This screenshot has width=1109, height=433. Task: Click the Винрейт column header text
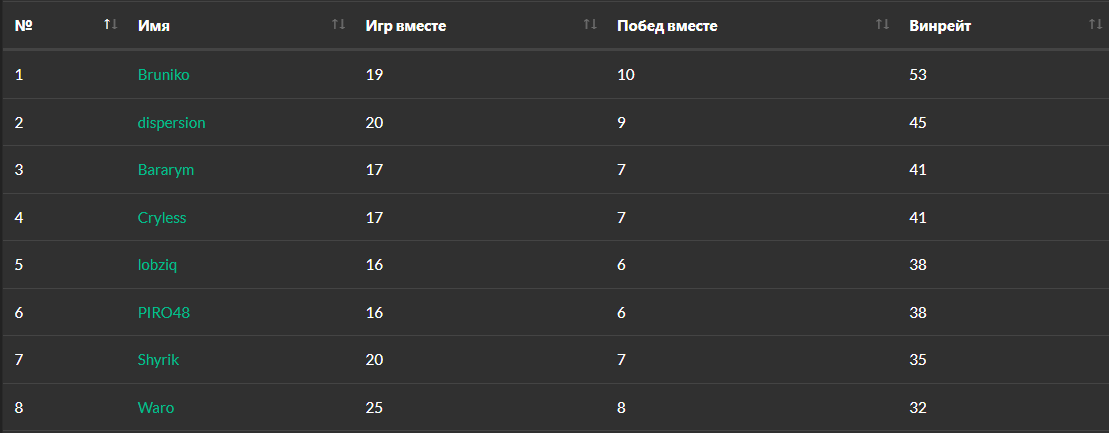pos(940,25)
